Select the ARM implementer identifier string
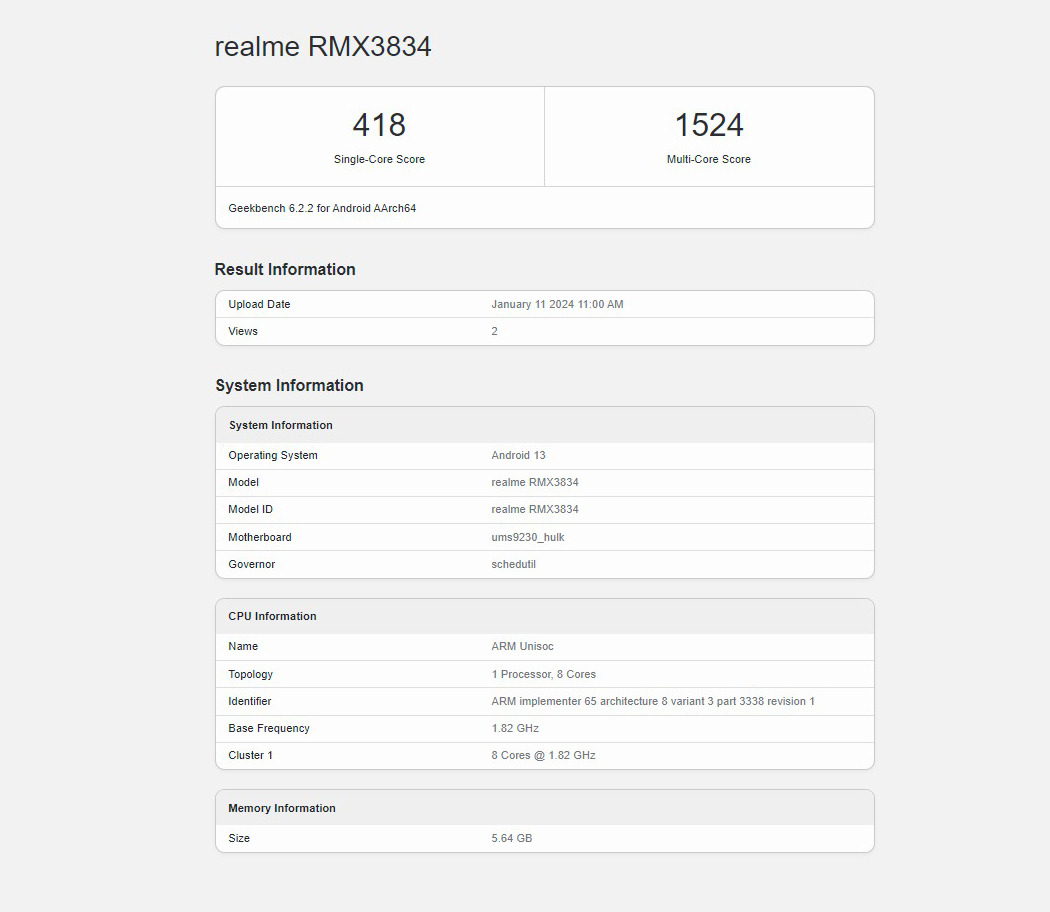 (x=653, y=701)
